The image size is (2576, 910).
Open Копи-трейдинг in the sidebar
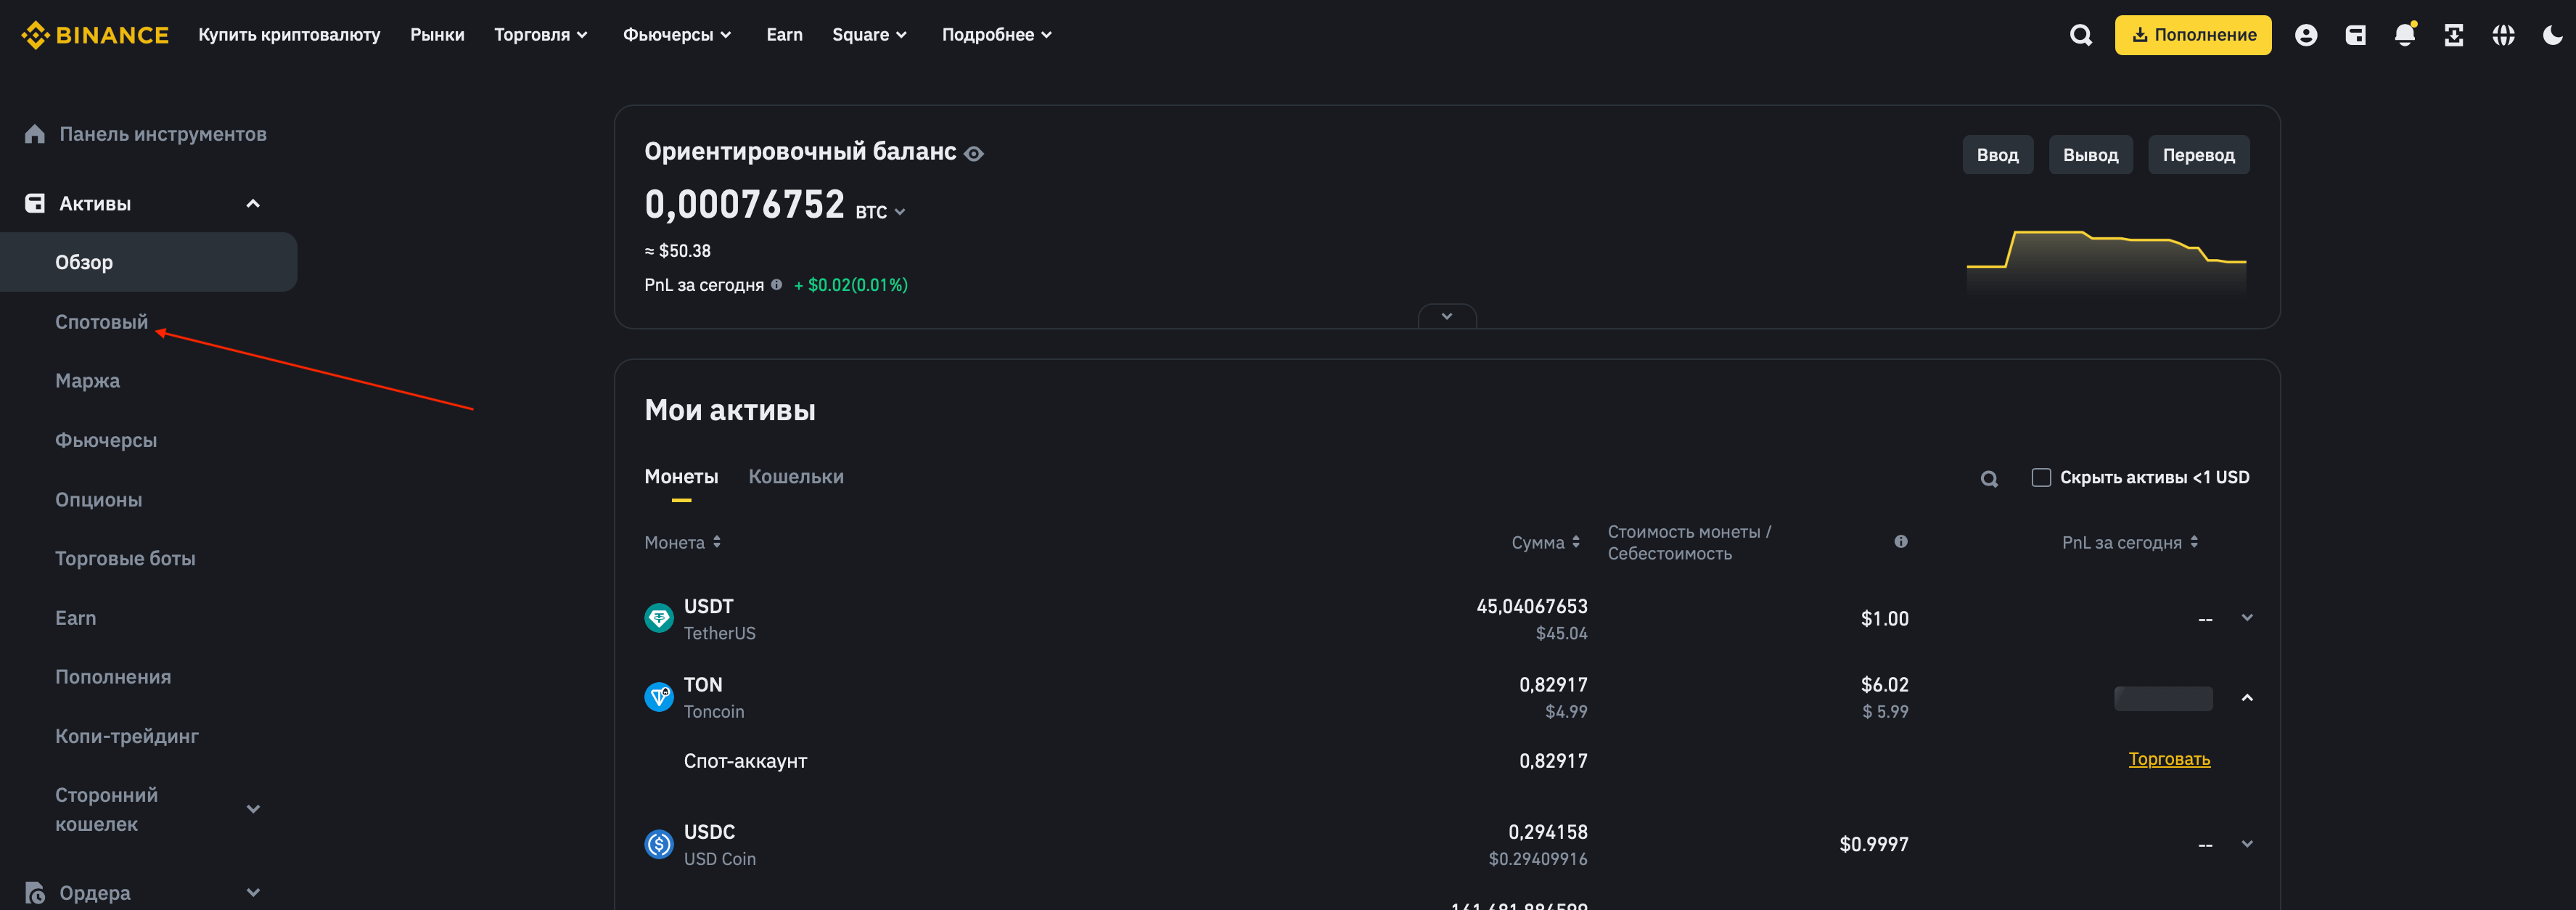click(x=127, y=736)
